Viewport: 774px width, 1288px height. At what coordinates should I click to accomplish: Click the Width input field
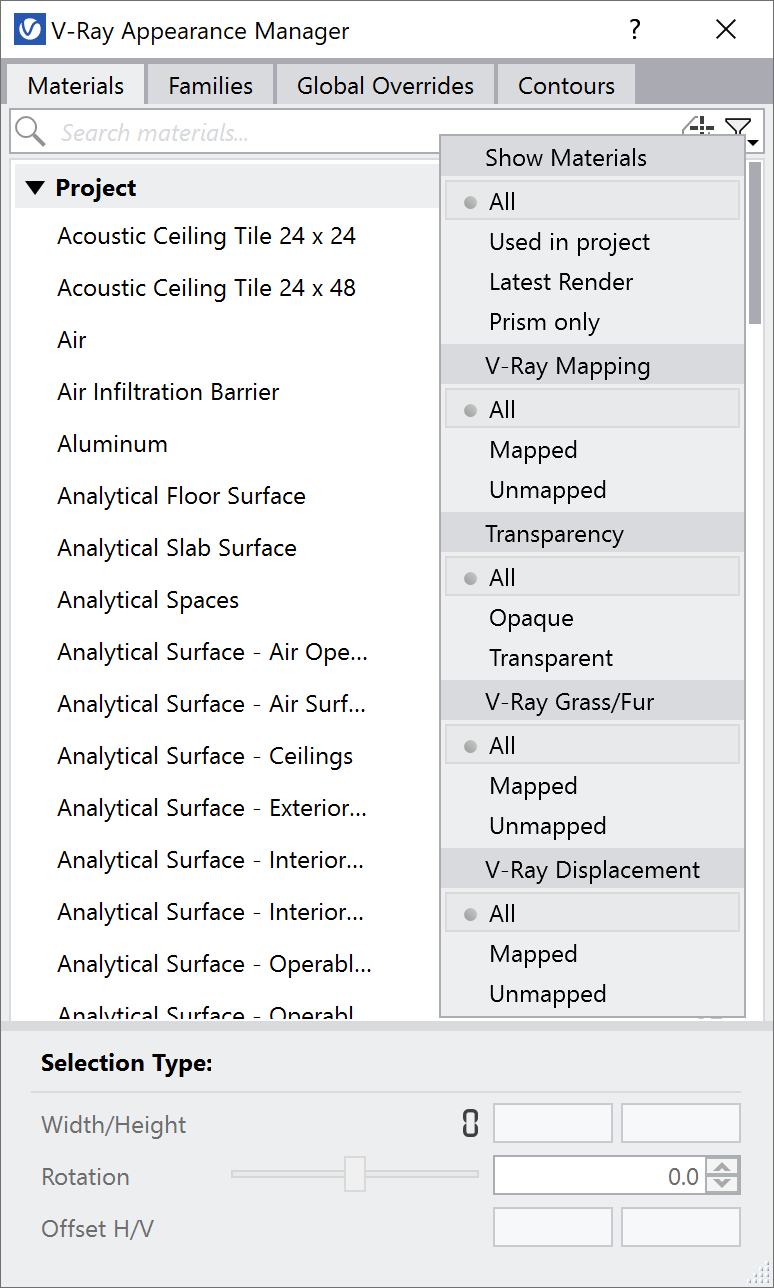(553, 1124)
